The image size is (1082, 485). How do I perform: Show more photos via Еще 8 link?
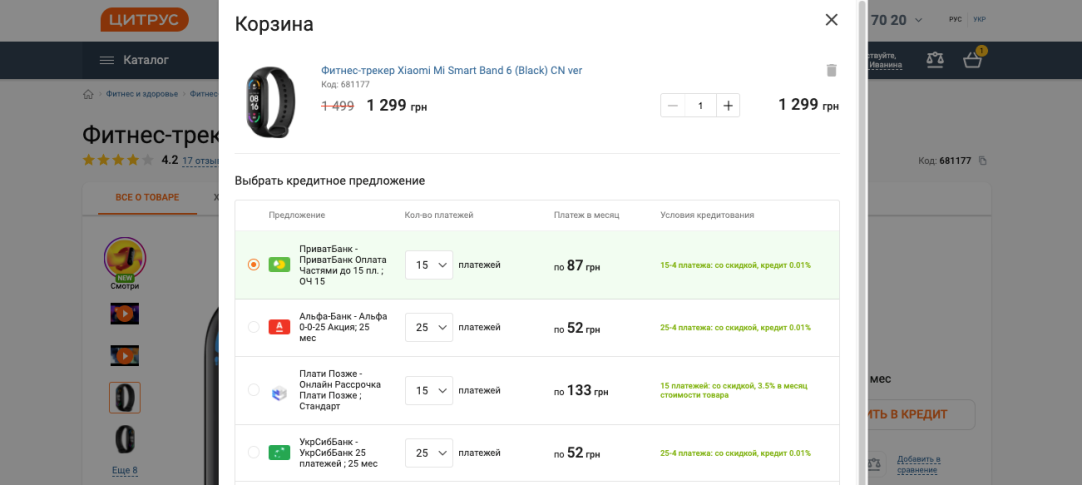click(125, 471)
